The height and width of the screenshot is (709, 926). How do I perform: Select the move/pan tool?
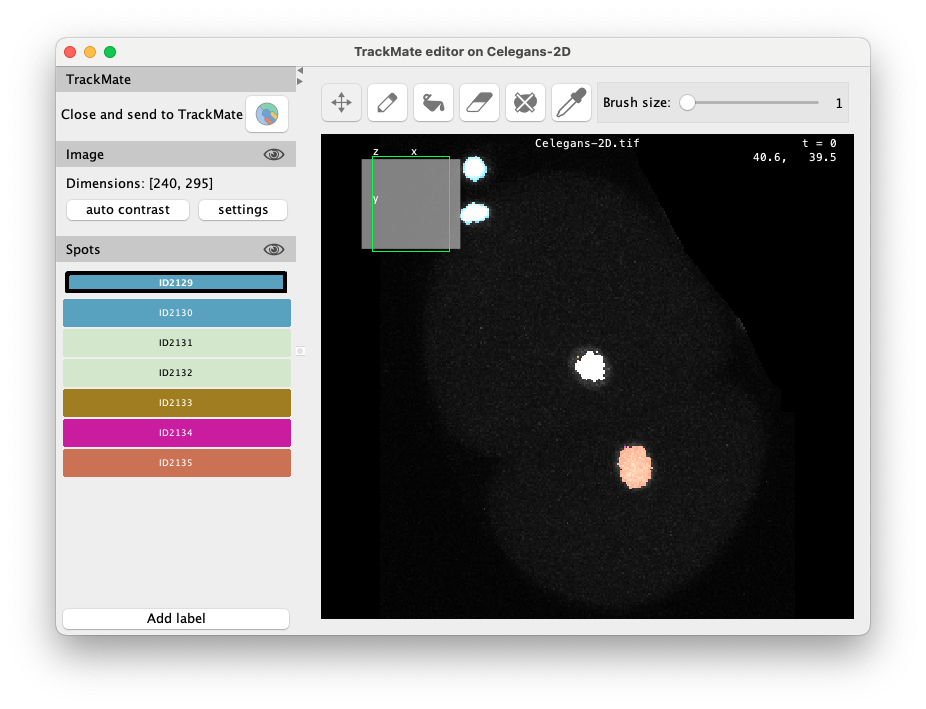(x=341, y=103)
